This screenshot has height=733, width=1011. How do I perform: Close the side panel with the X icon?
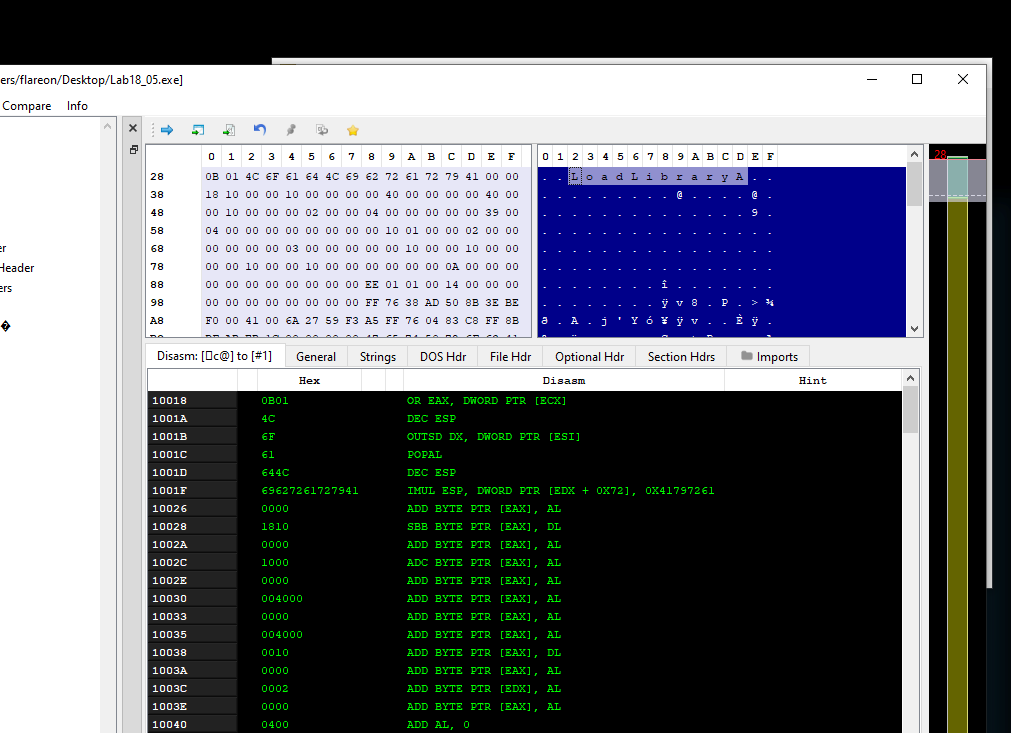click(133, 128)
